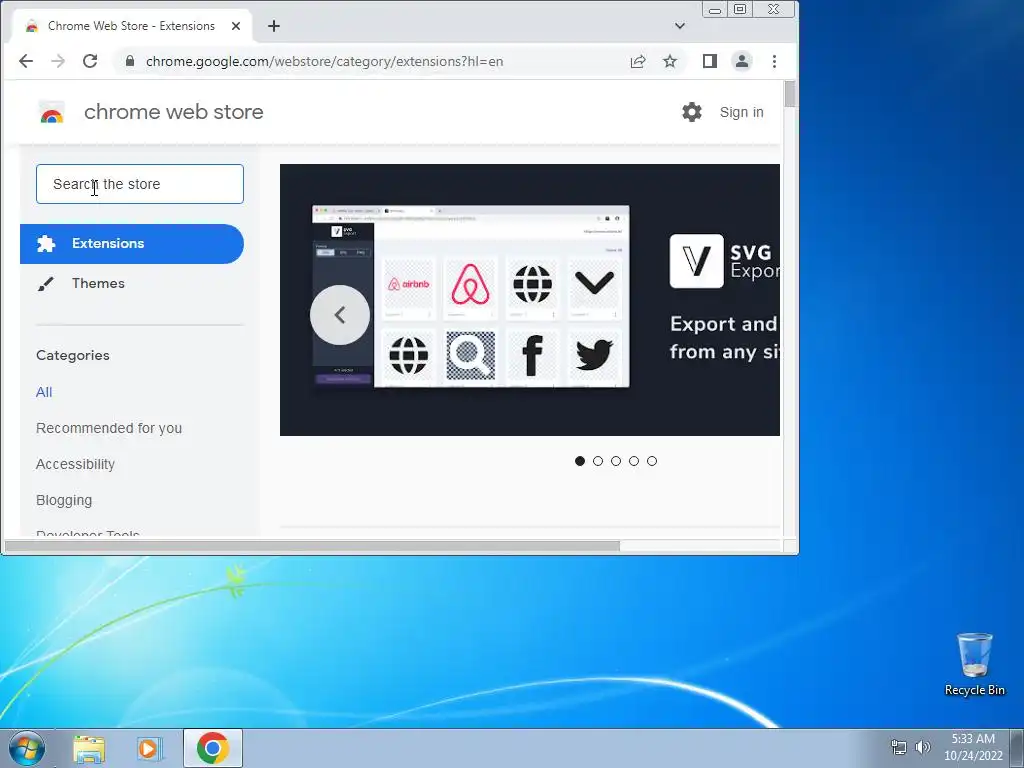Open the SVG Export featured banner
The image size is (1024, 768).
tap(530, 300)
